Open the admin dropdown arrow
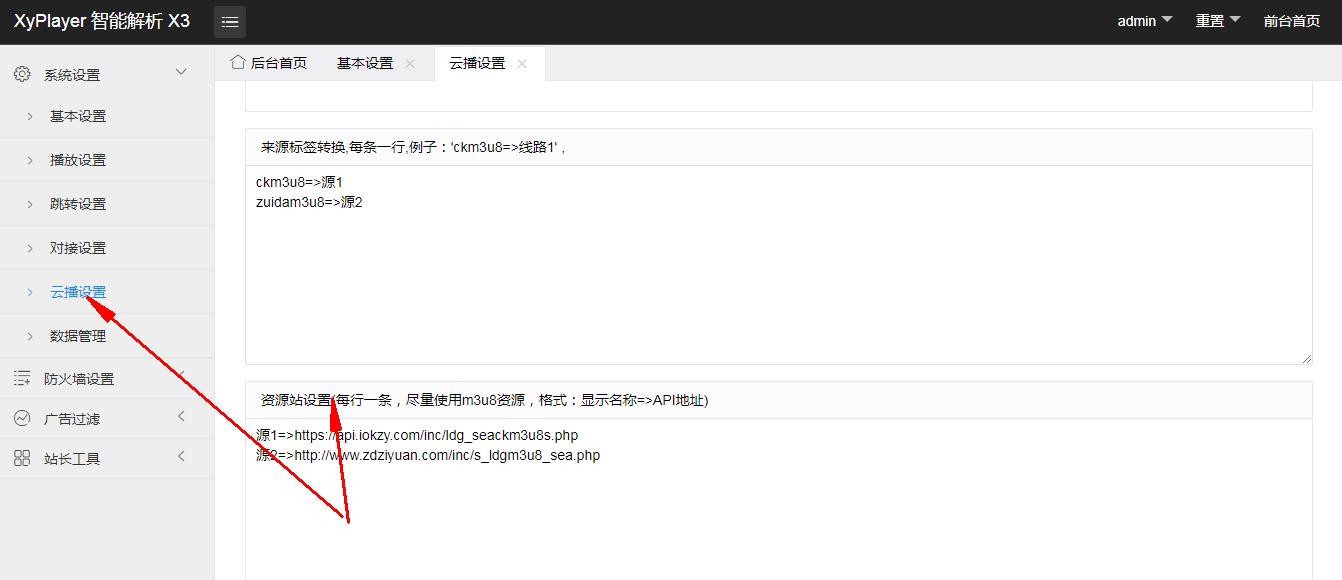 coord(1167,20)
